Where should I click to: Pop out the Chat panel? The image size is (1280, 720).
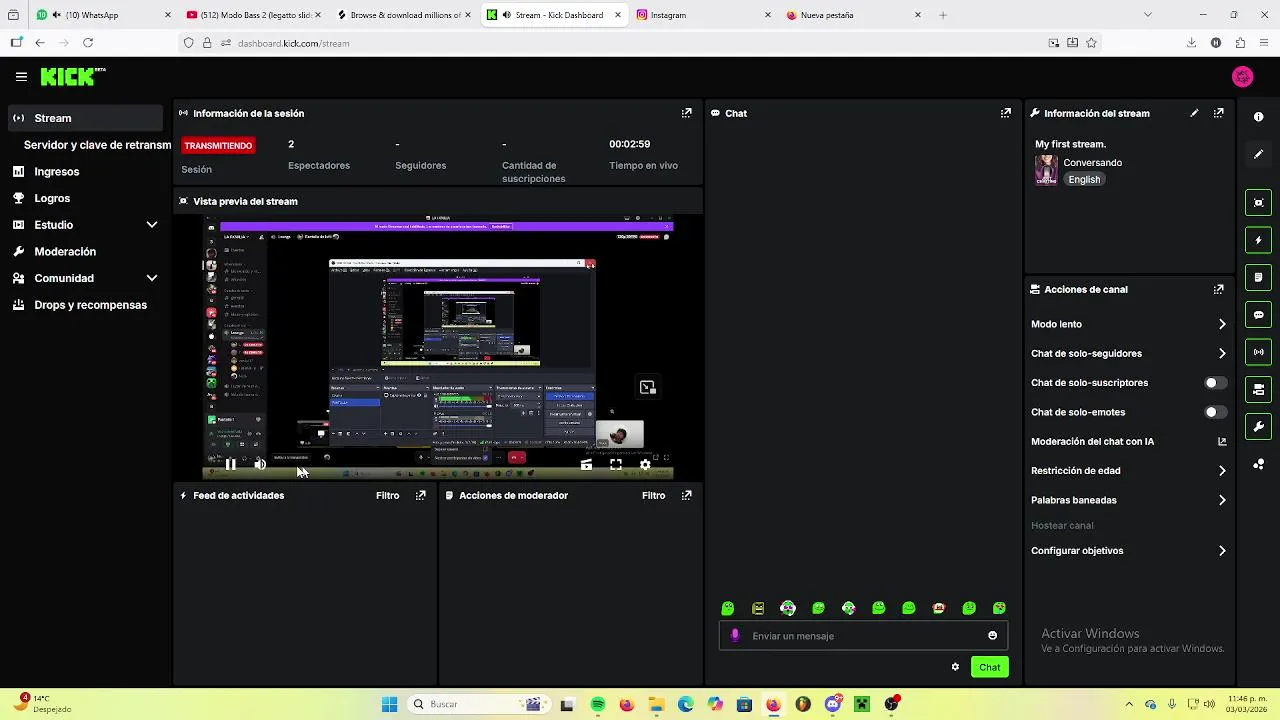(1006, 113)
